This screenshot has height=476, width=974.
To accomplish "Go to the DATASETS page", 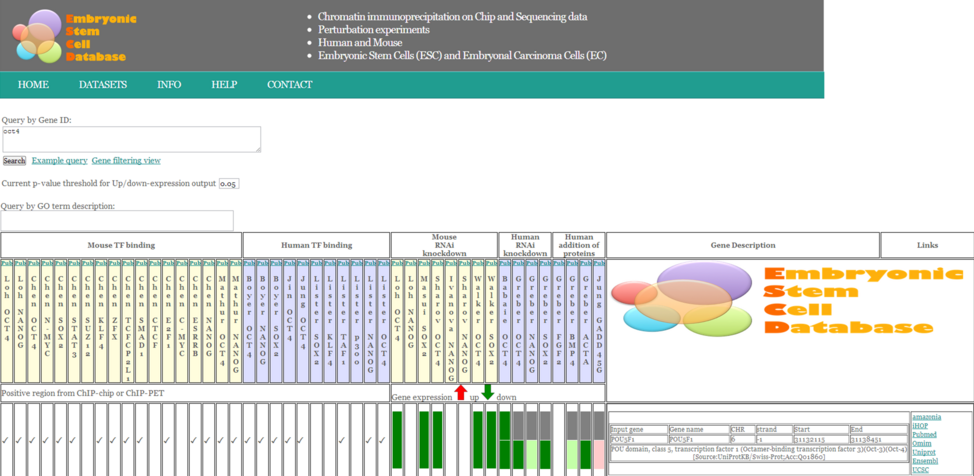I will click(103, 85).
